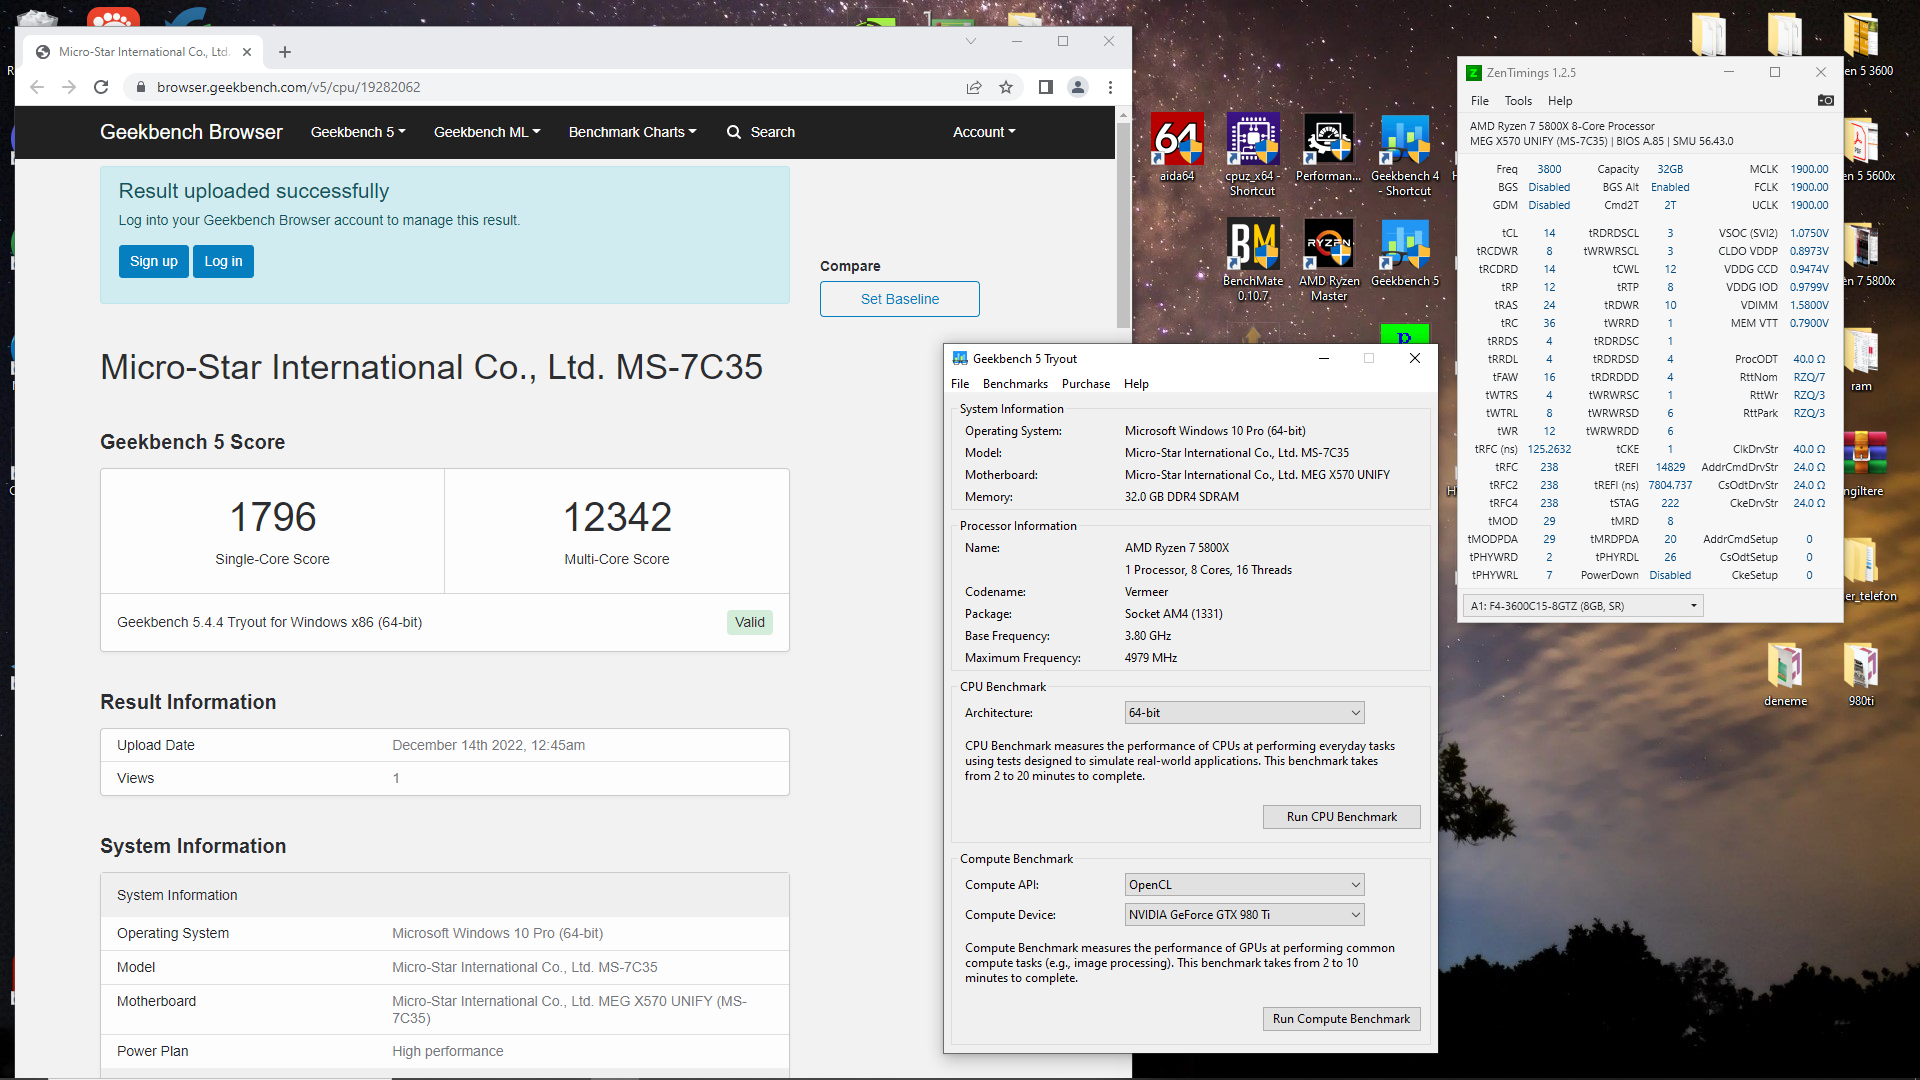This screenshot has width=1920, height=1080.
Task: Open the Compute API OpenCL dropdown
Action: tap(1244, 885)
